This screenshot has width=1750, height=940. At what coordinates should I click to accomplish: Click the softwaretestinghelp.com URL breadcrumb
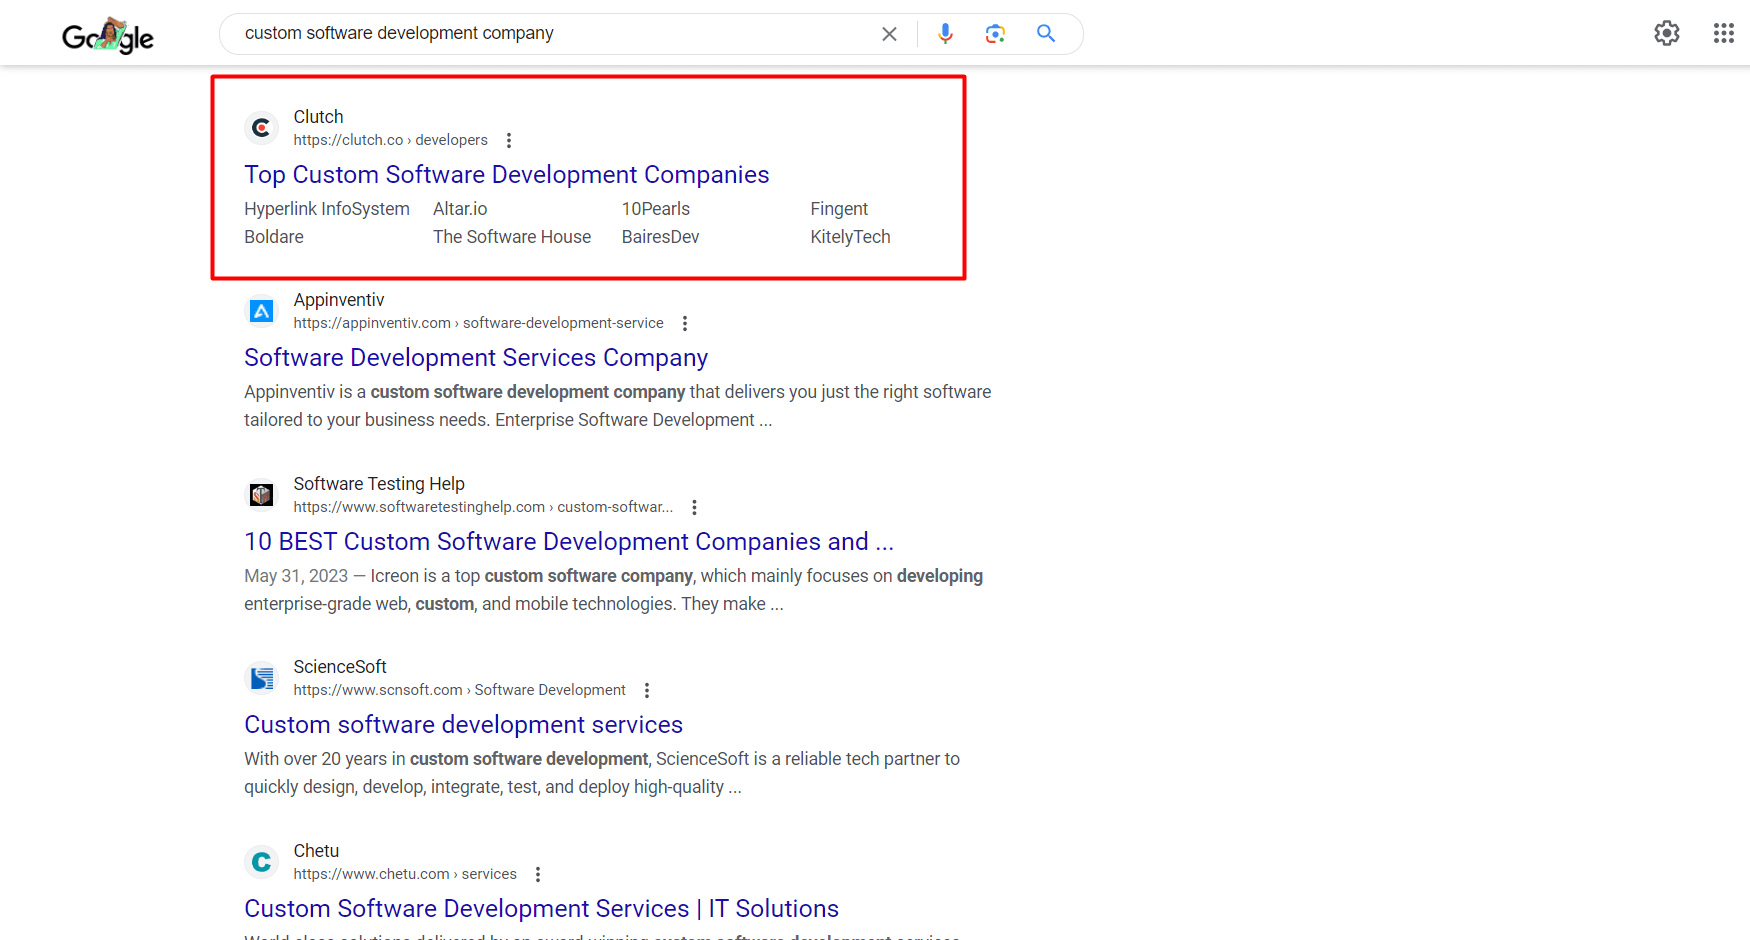tap(483, 507)
